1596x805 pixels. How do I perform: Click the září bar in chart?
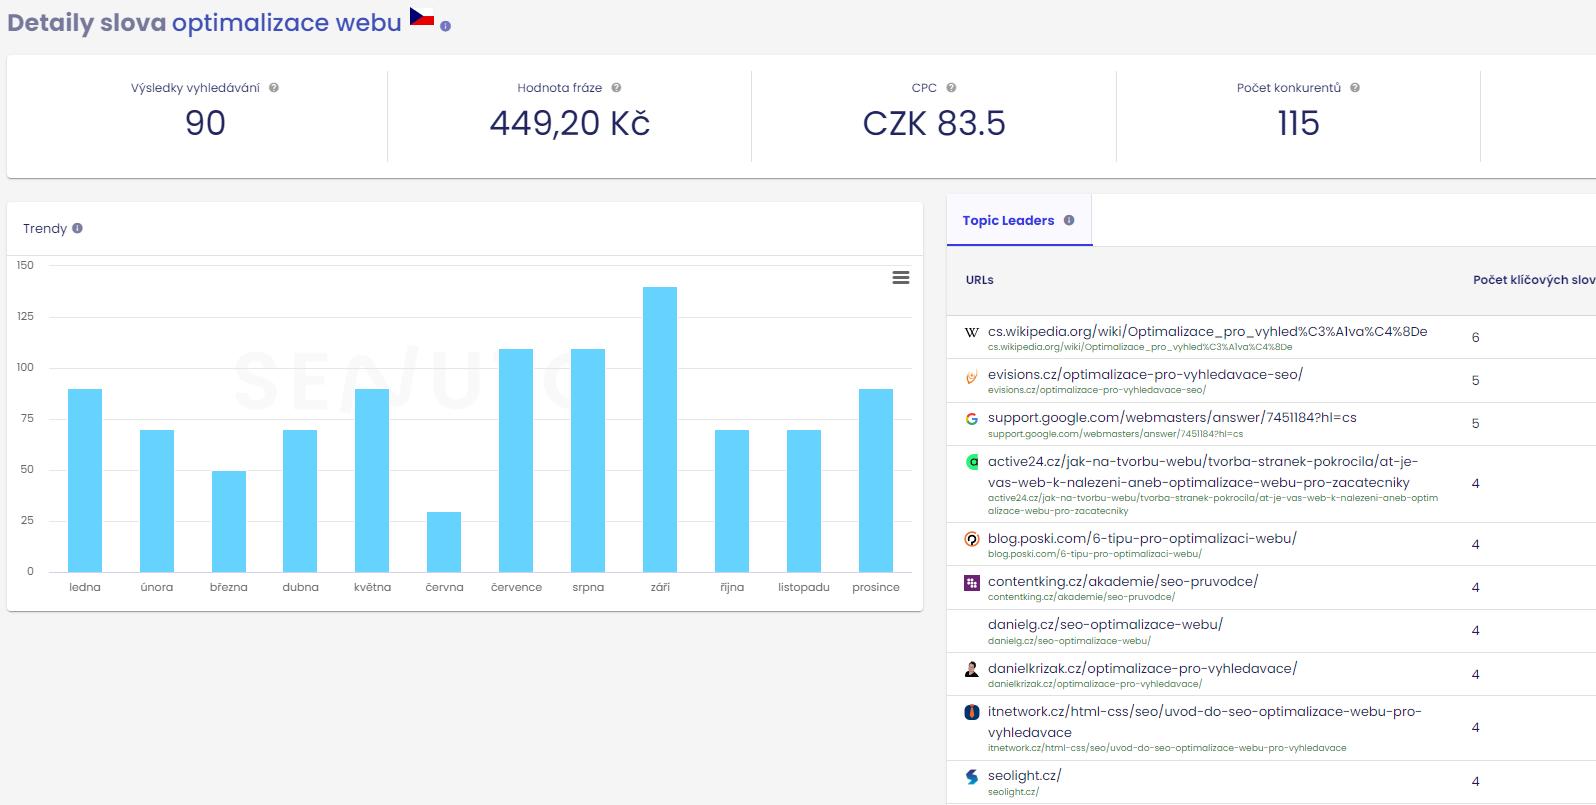click(x=660, y=429)
